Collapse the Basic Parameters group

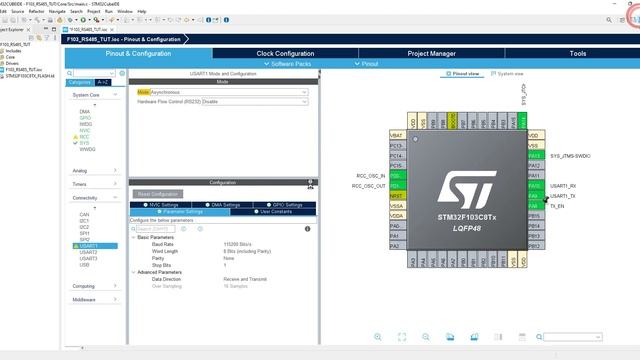click(x=133, y=237)
